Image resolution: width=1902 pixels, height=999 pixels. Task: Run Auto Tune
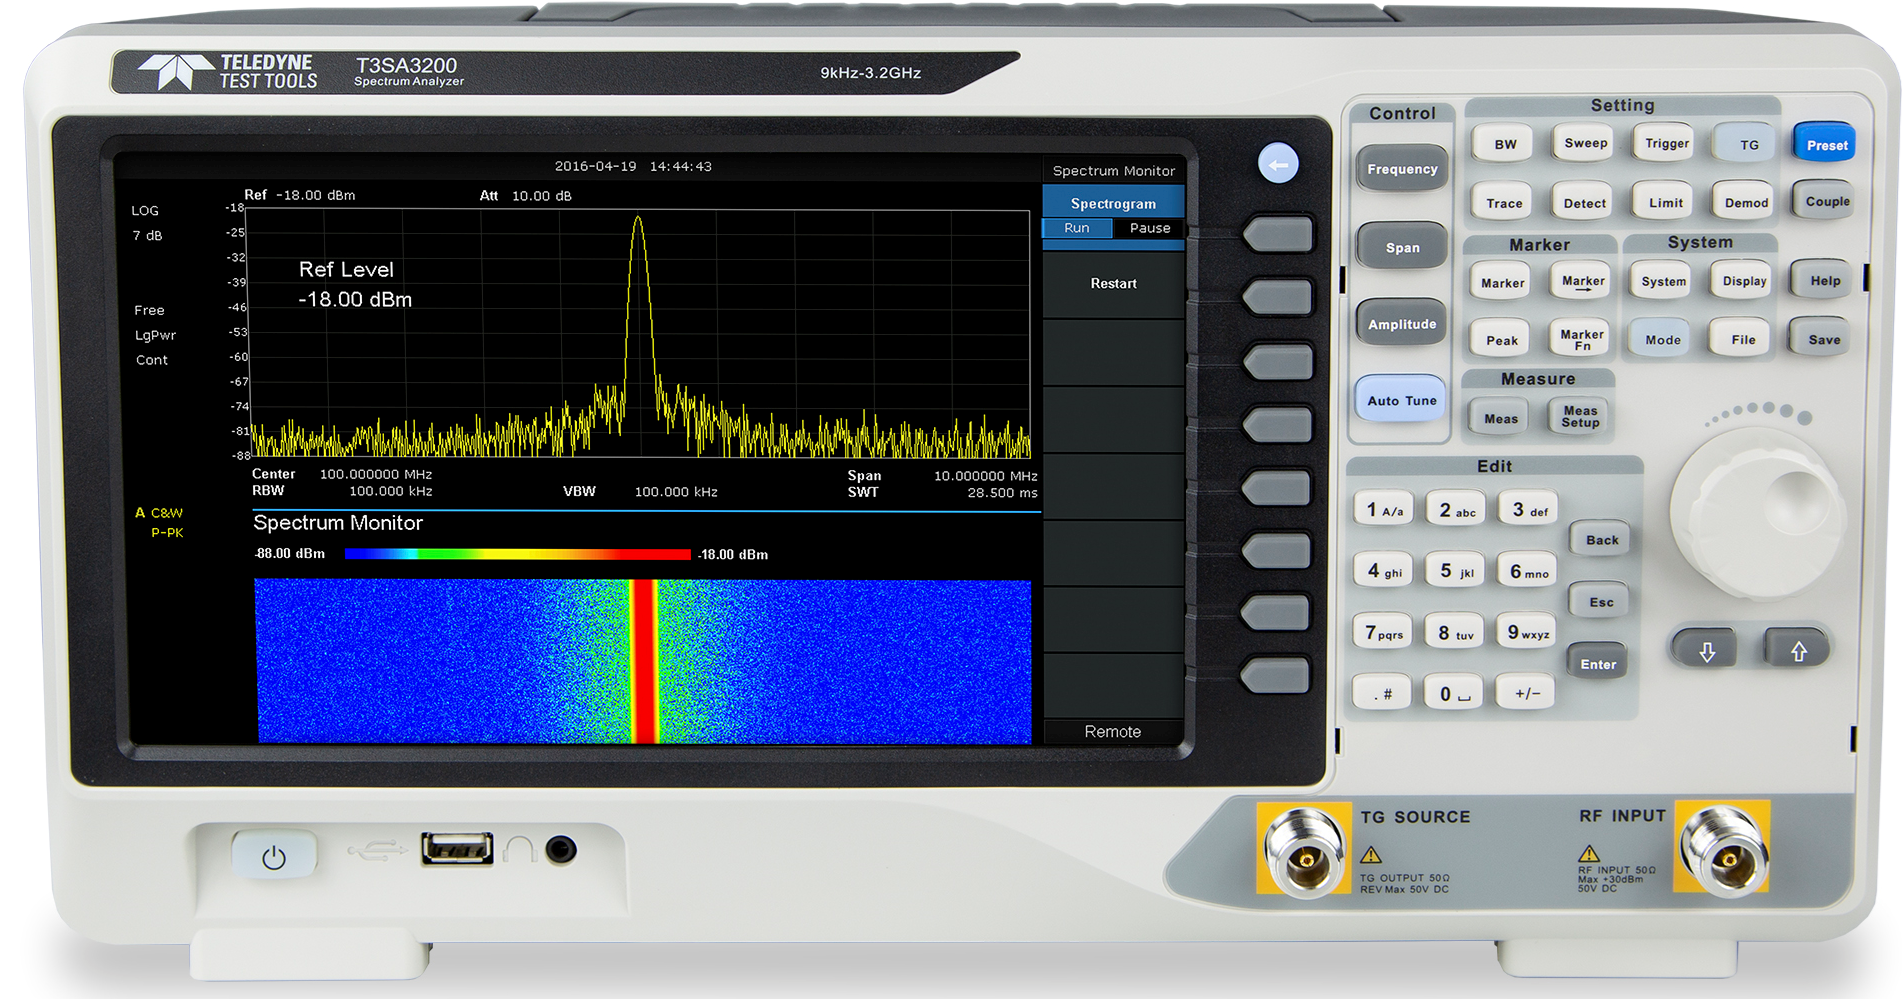pyautogui.click(x=1402, y=400)
